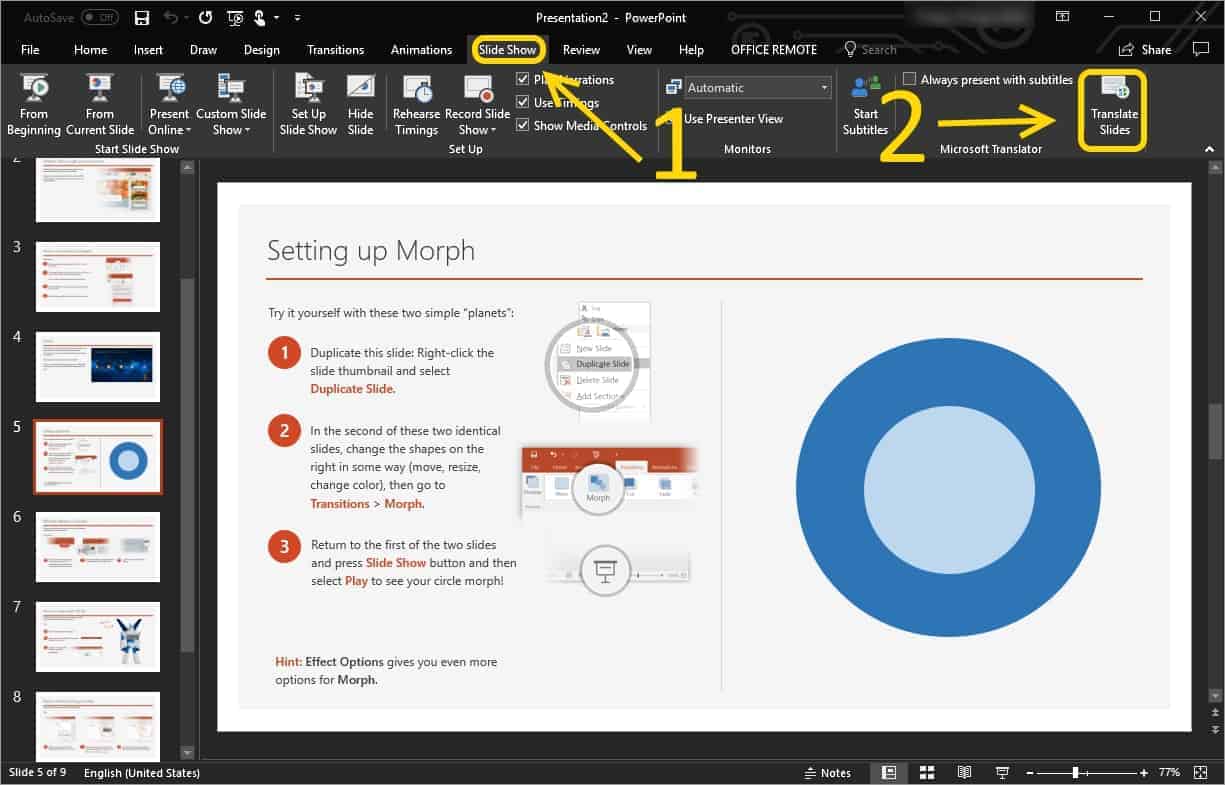The image size is (1225, 785).
Task: Click Start Subtitles
Action: [865, 104]
